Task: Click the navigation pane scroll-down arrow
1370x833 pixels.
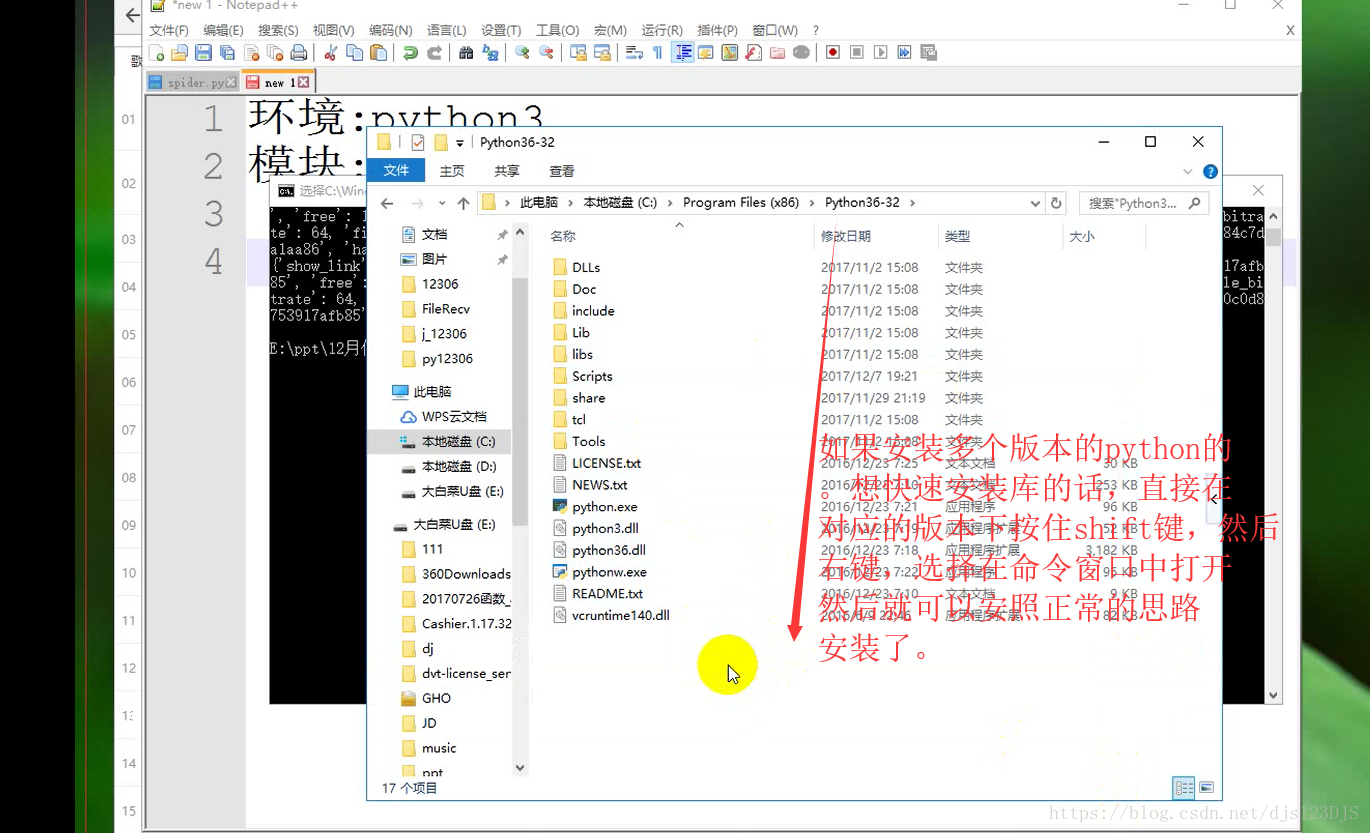Action: (x=520, y=768)
